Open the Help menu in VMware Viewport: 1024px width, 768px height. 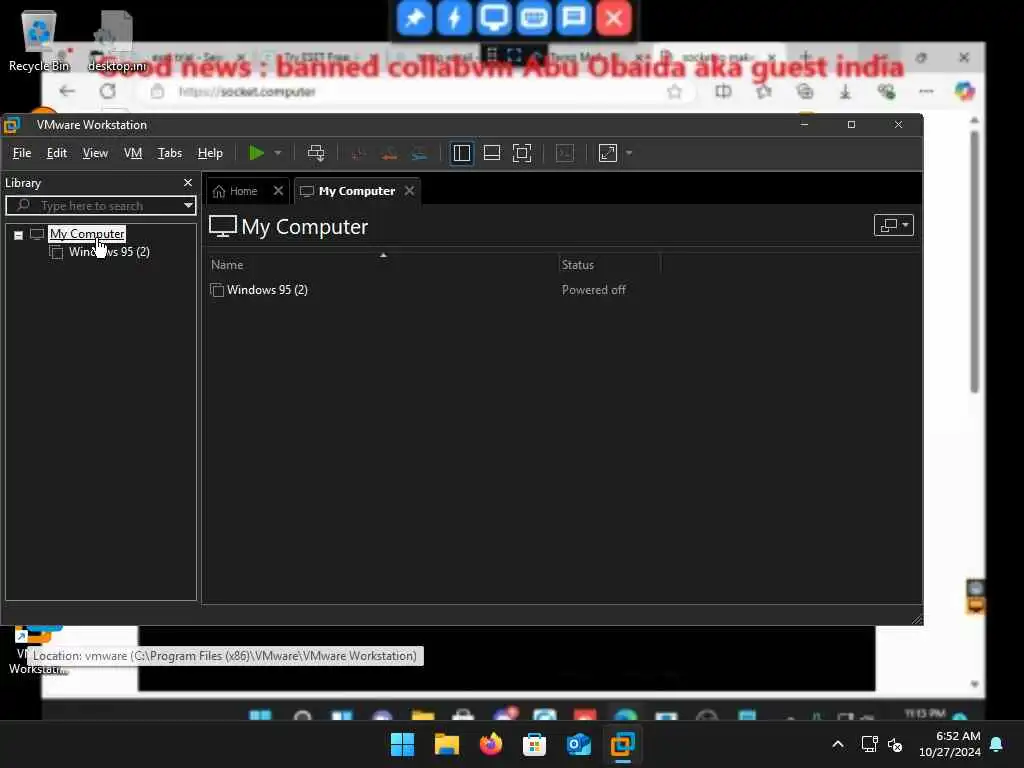210,153
